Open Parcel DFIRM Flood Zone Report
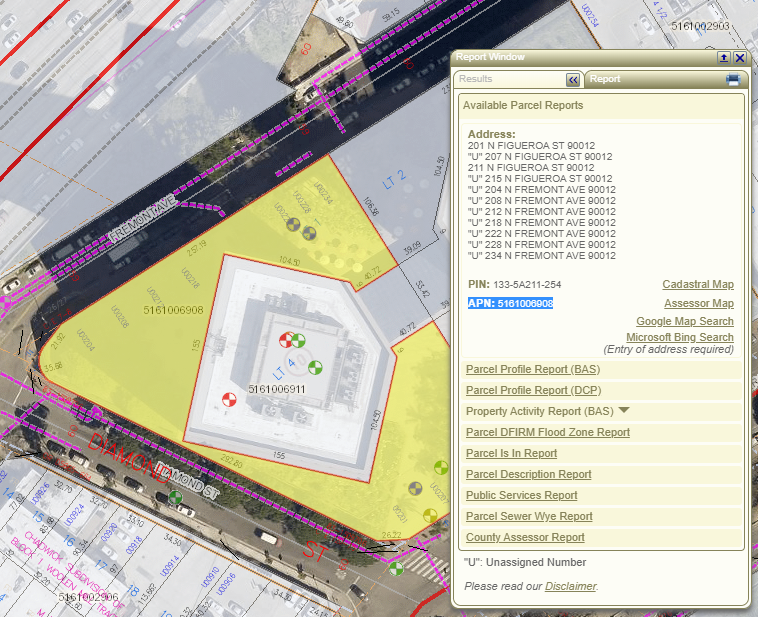Viewport: 758px width, 617px height. point(548,432)
